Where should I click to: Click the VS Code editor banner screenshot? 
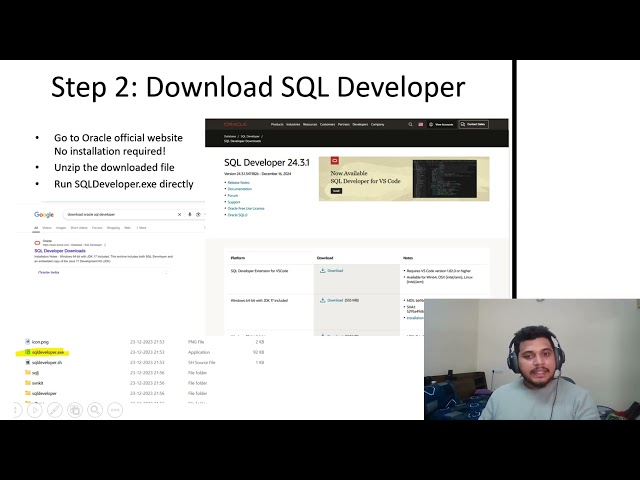click(x=444, y=179)
